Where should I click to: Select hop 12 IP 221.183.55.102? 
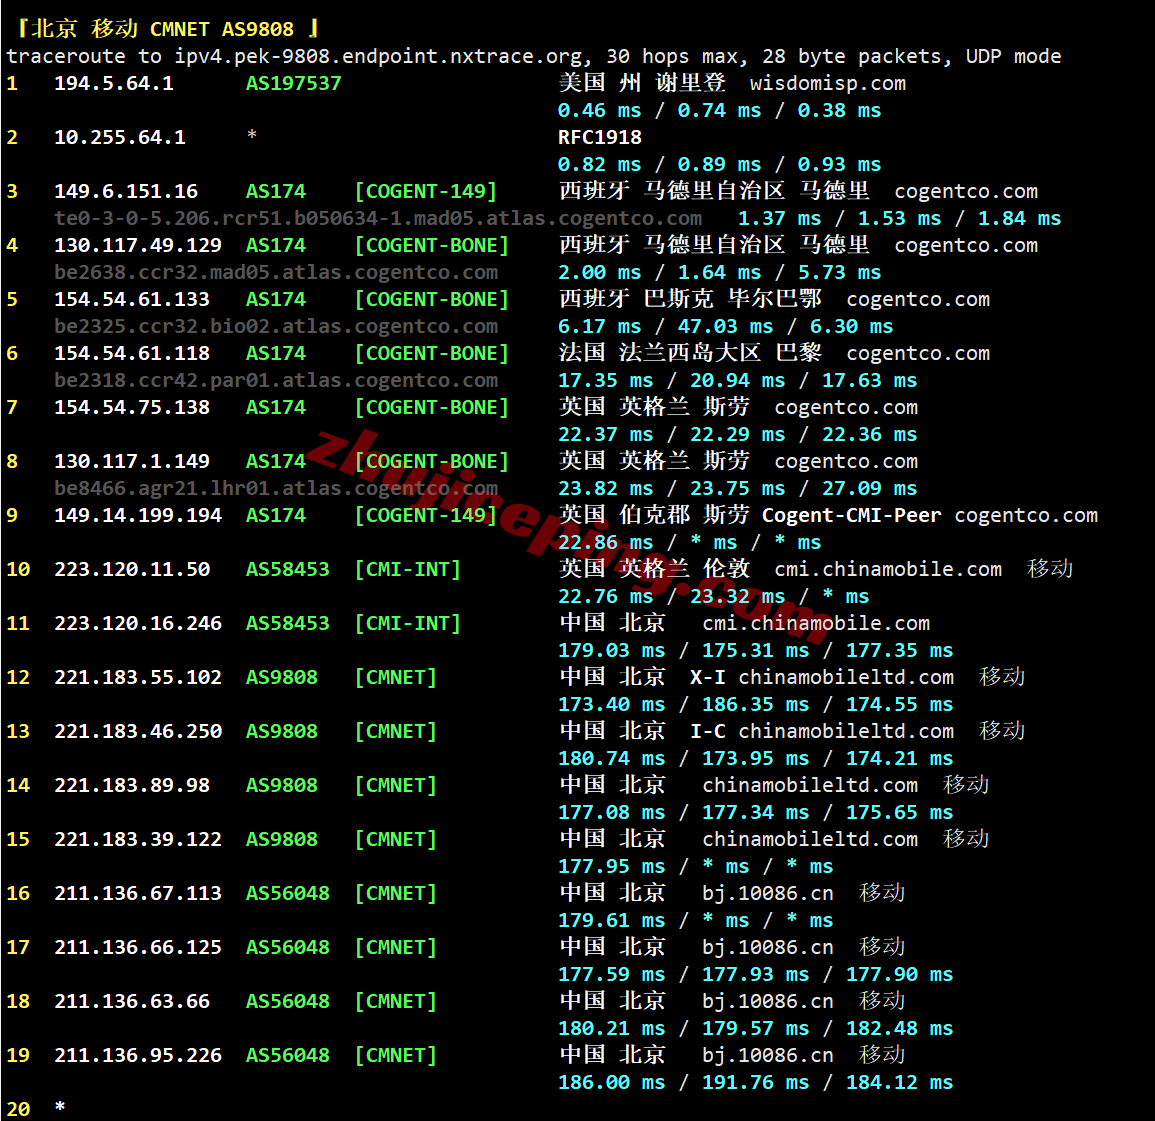pos(138,678)
